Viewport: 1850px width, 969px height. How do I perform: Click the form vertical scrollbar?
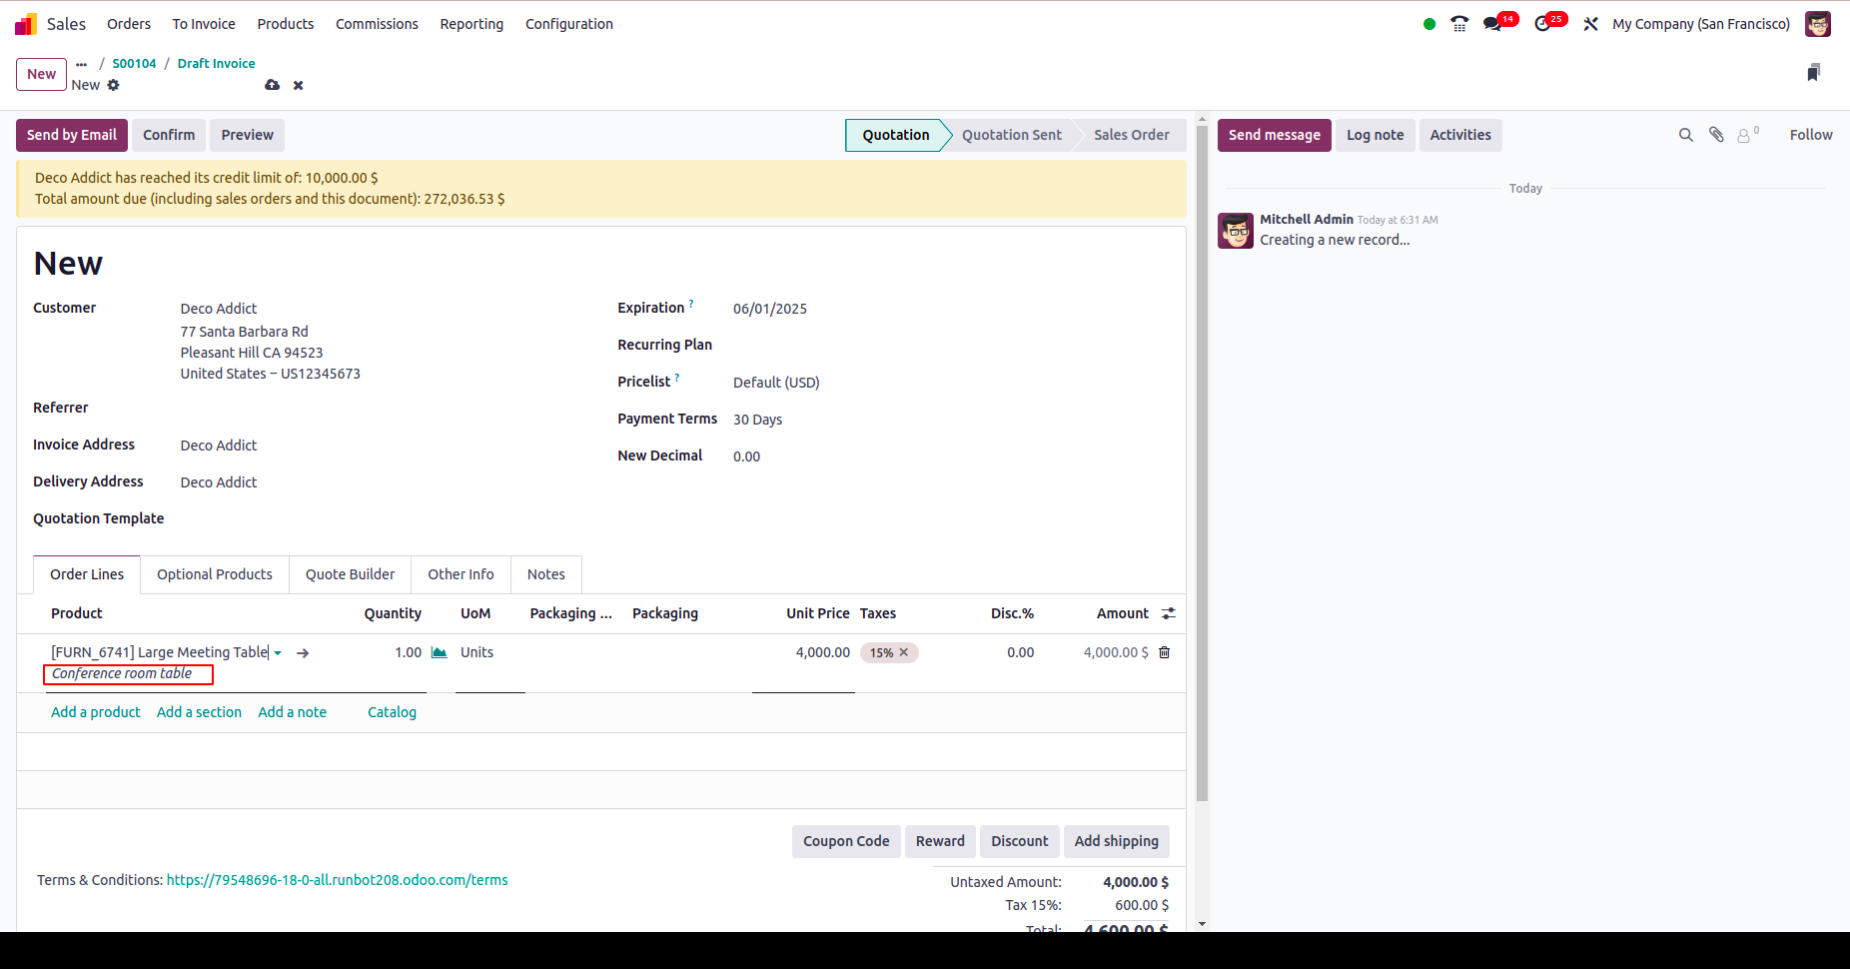(1202, 463)
